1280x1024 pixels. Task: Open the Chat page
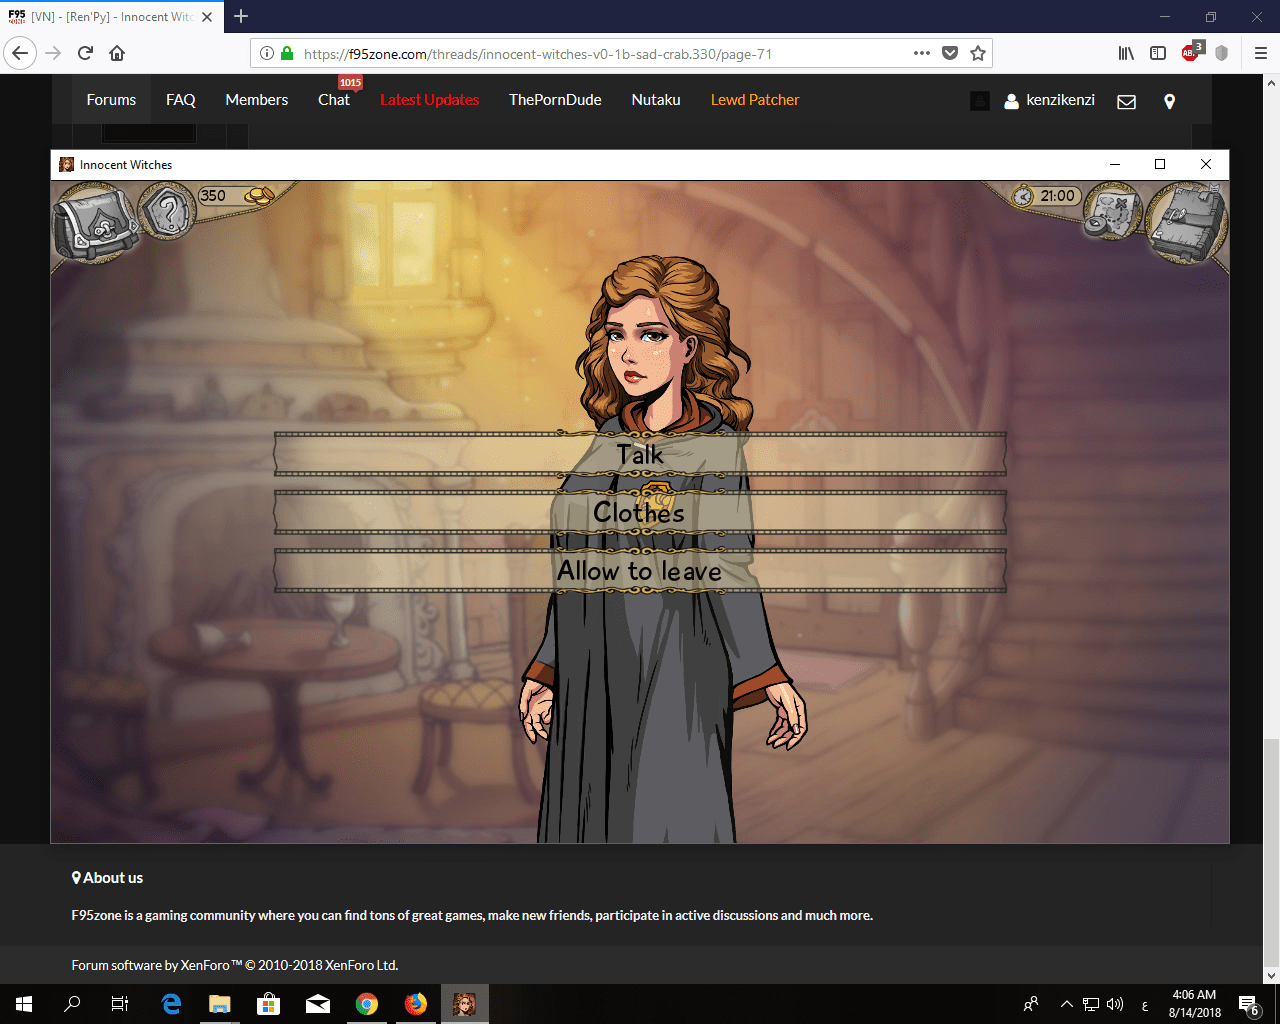pos(334,100)
